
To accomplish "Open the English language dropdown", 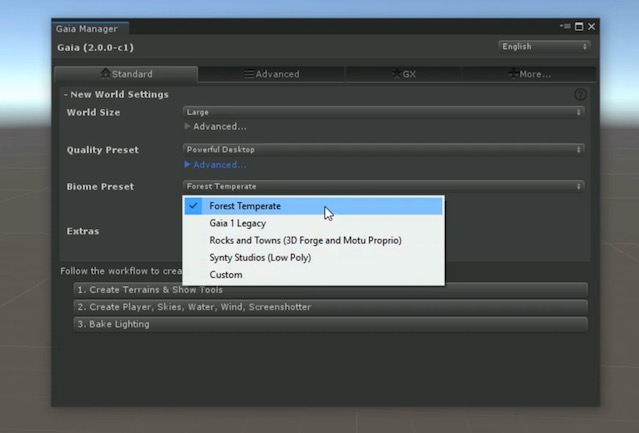I will 544,46.
